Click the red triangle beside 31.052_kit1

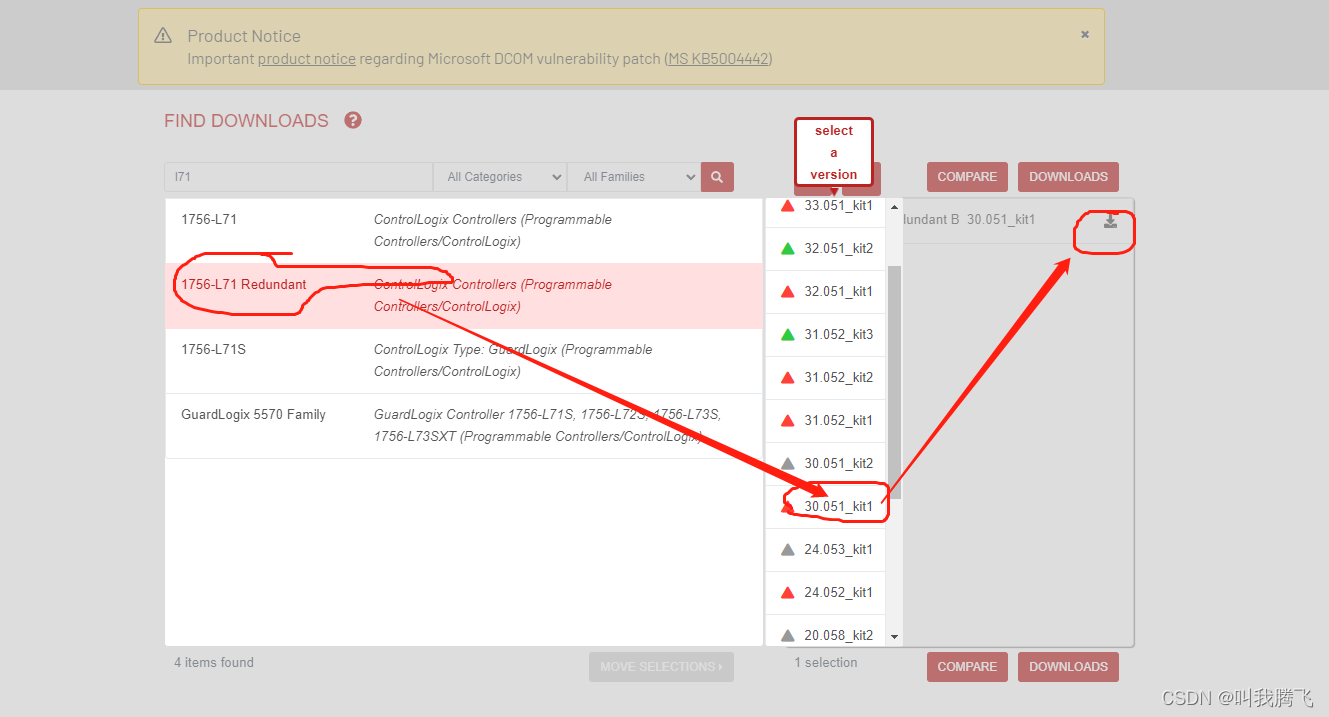(788, 421)
